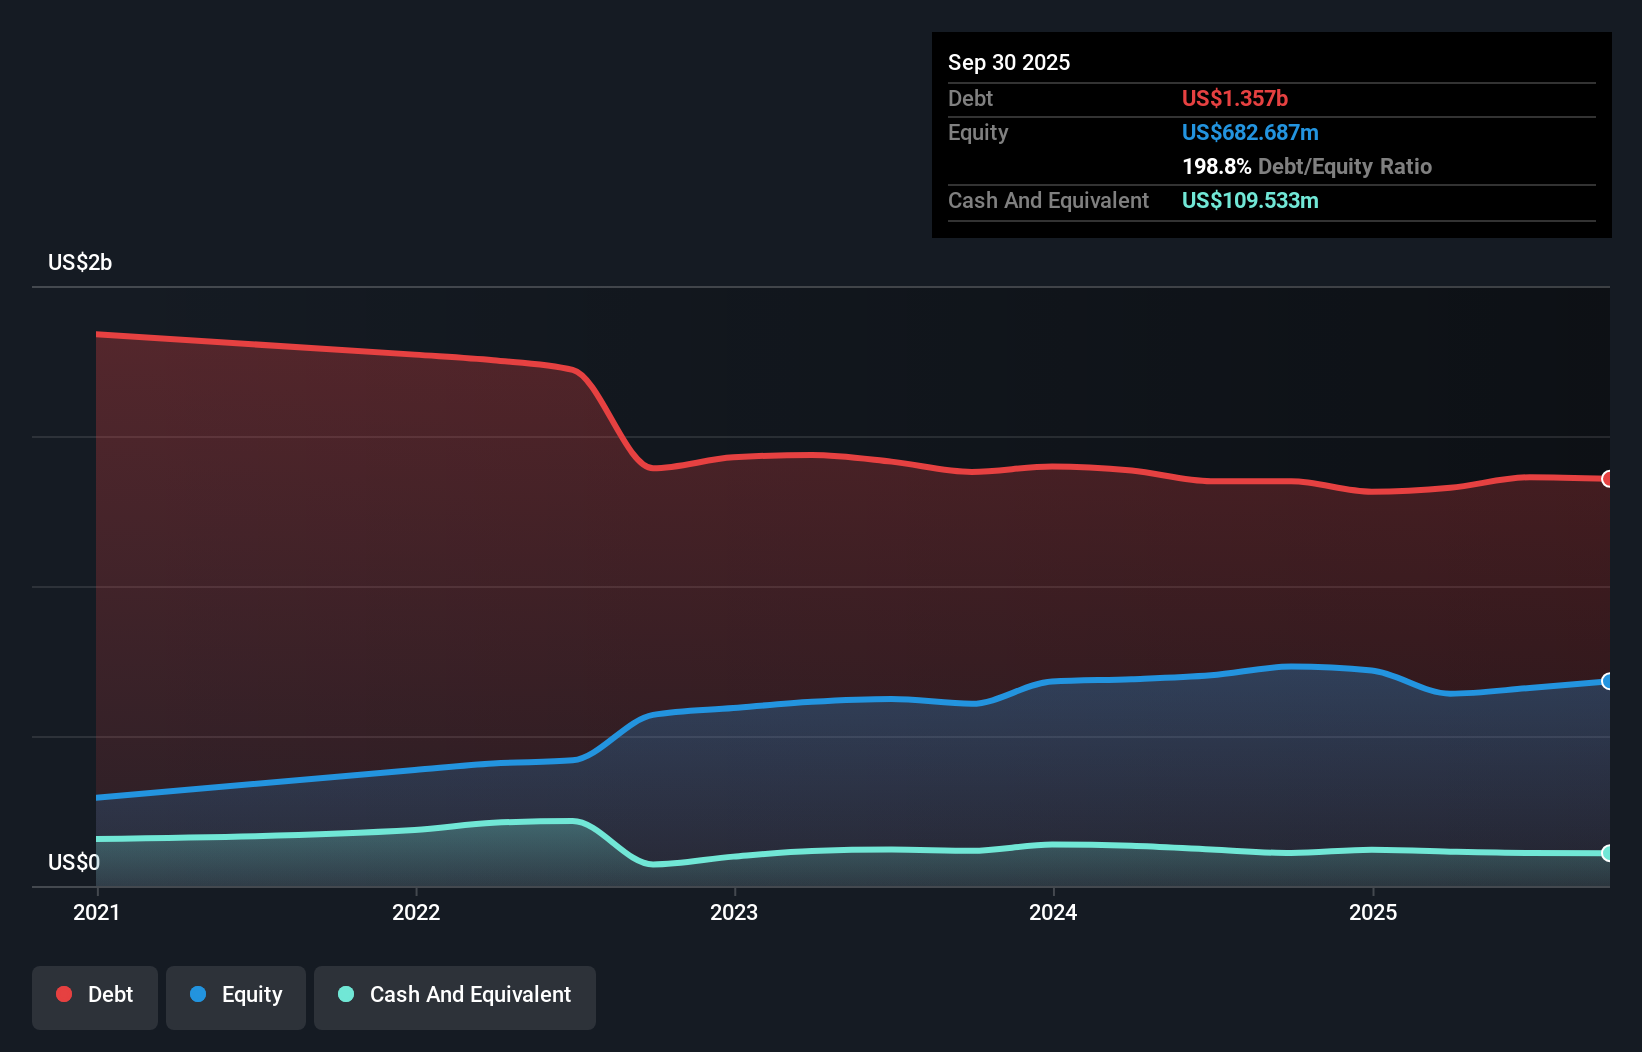Click the teal Cash And Equivalent legend dot

coord(345,995)
